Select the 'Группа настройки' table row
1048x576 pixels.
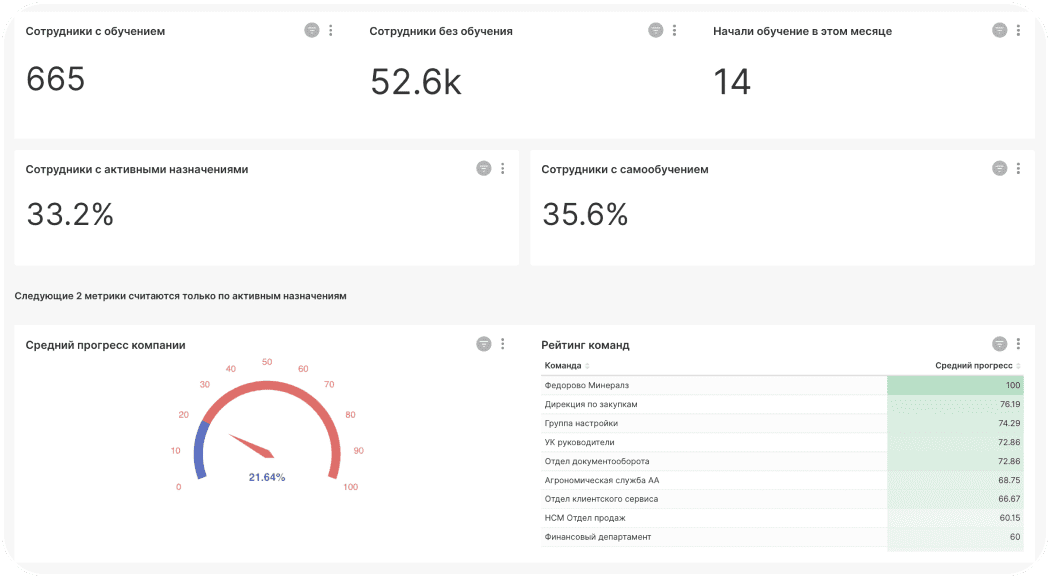tap(782, 423)
